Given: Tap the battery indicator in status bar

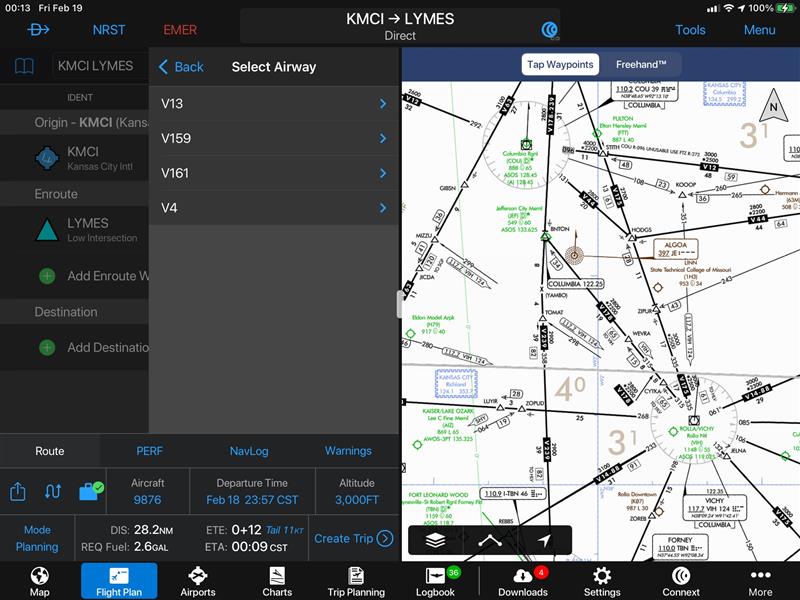Looking at the screenshot, I should click(783, 8).
